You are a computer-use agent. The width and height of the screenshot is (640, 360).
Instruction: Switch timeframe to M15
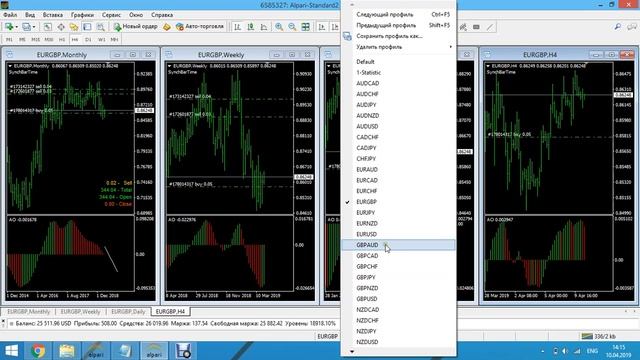click(x=36, y=40)
